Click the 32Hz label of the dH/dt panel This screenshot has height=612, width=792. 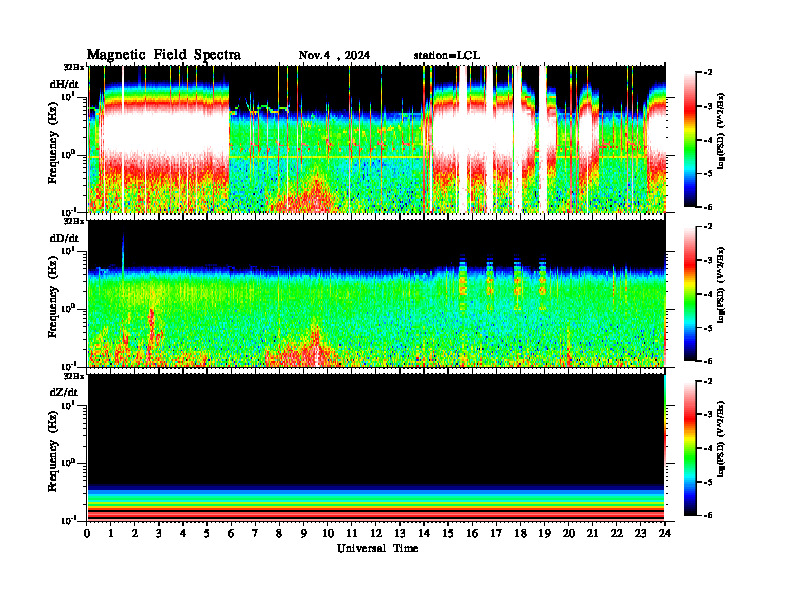pos(74,66)
